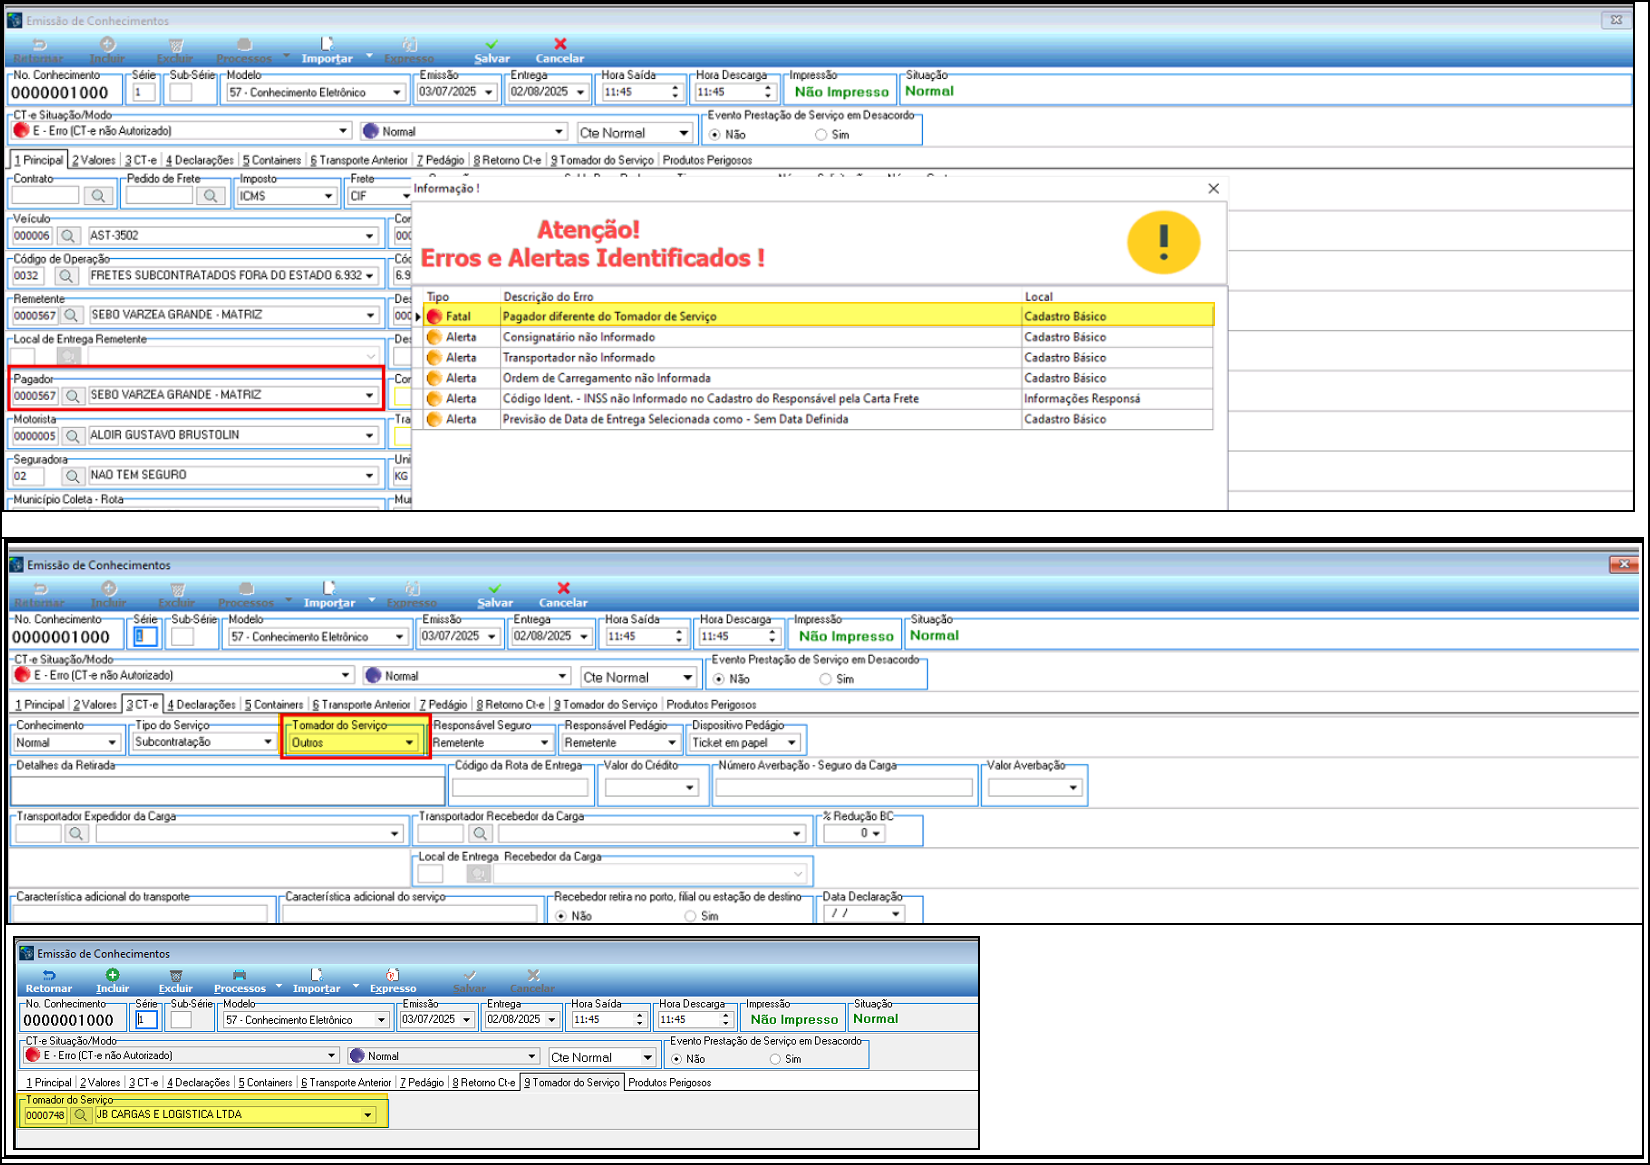Select Fatal error row Pagador diferente do Tomador
The image size is (1650, 1165).
pyautogui.click(x=818, y=316)
